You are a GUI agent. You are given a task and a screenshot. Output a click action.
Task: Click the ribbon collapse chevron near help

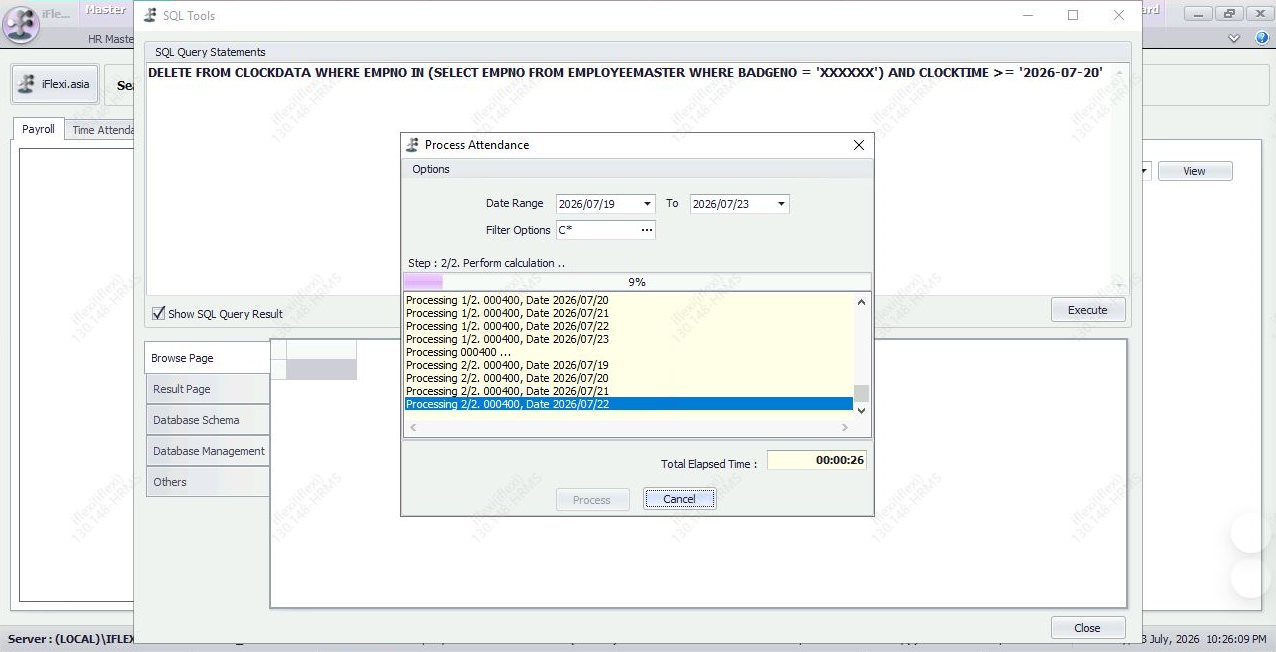(x=1235, y=38)
